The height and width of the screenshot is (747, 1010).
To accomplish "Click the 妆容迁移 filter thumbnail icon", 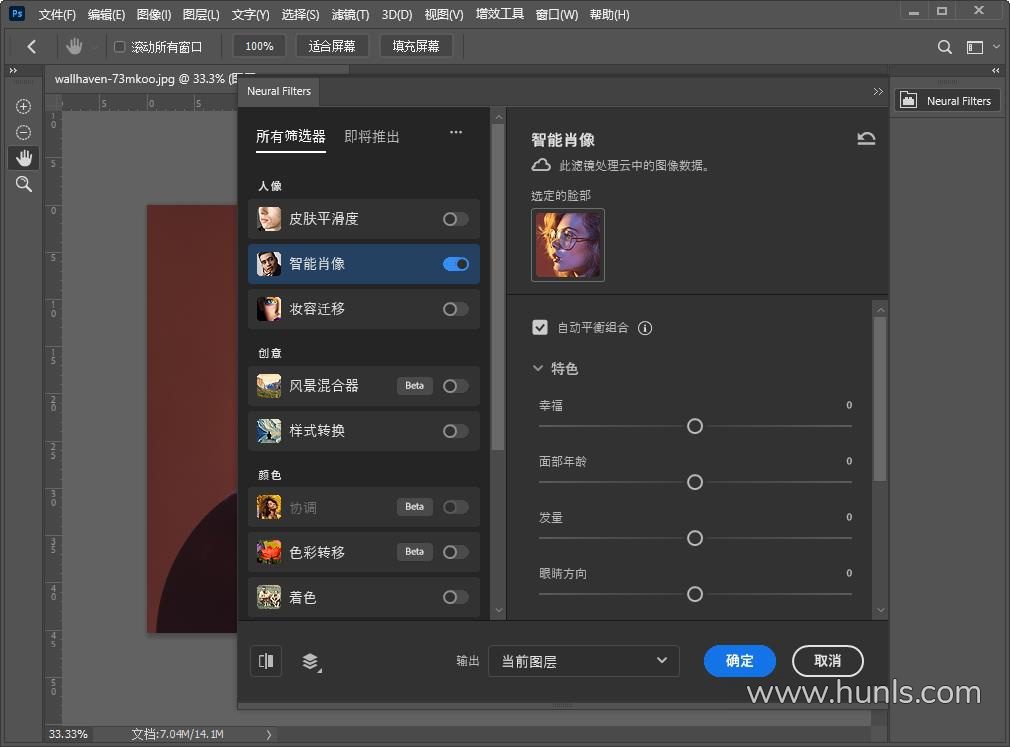I will 269,309.
